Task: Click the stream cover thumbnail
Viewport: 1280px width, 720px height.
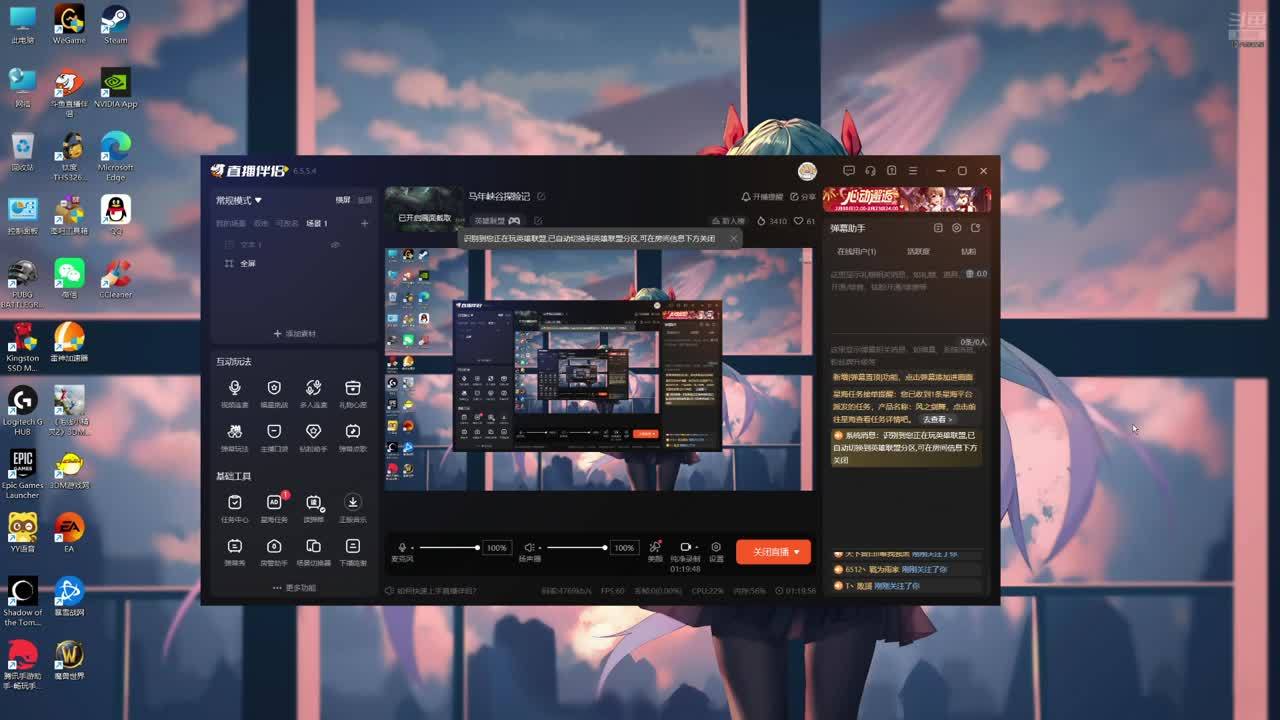Action: [425, 207]
